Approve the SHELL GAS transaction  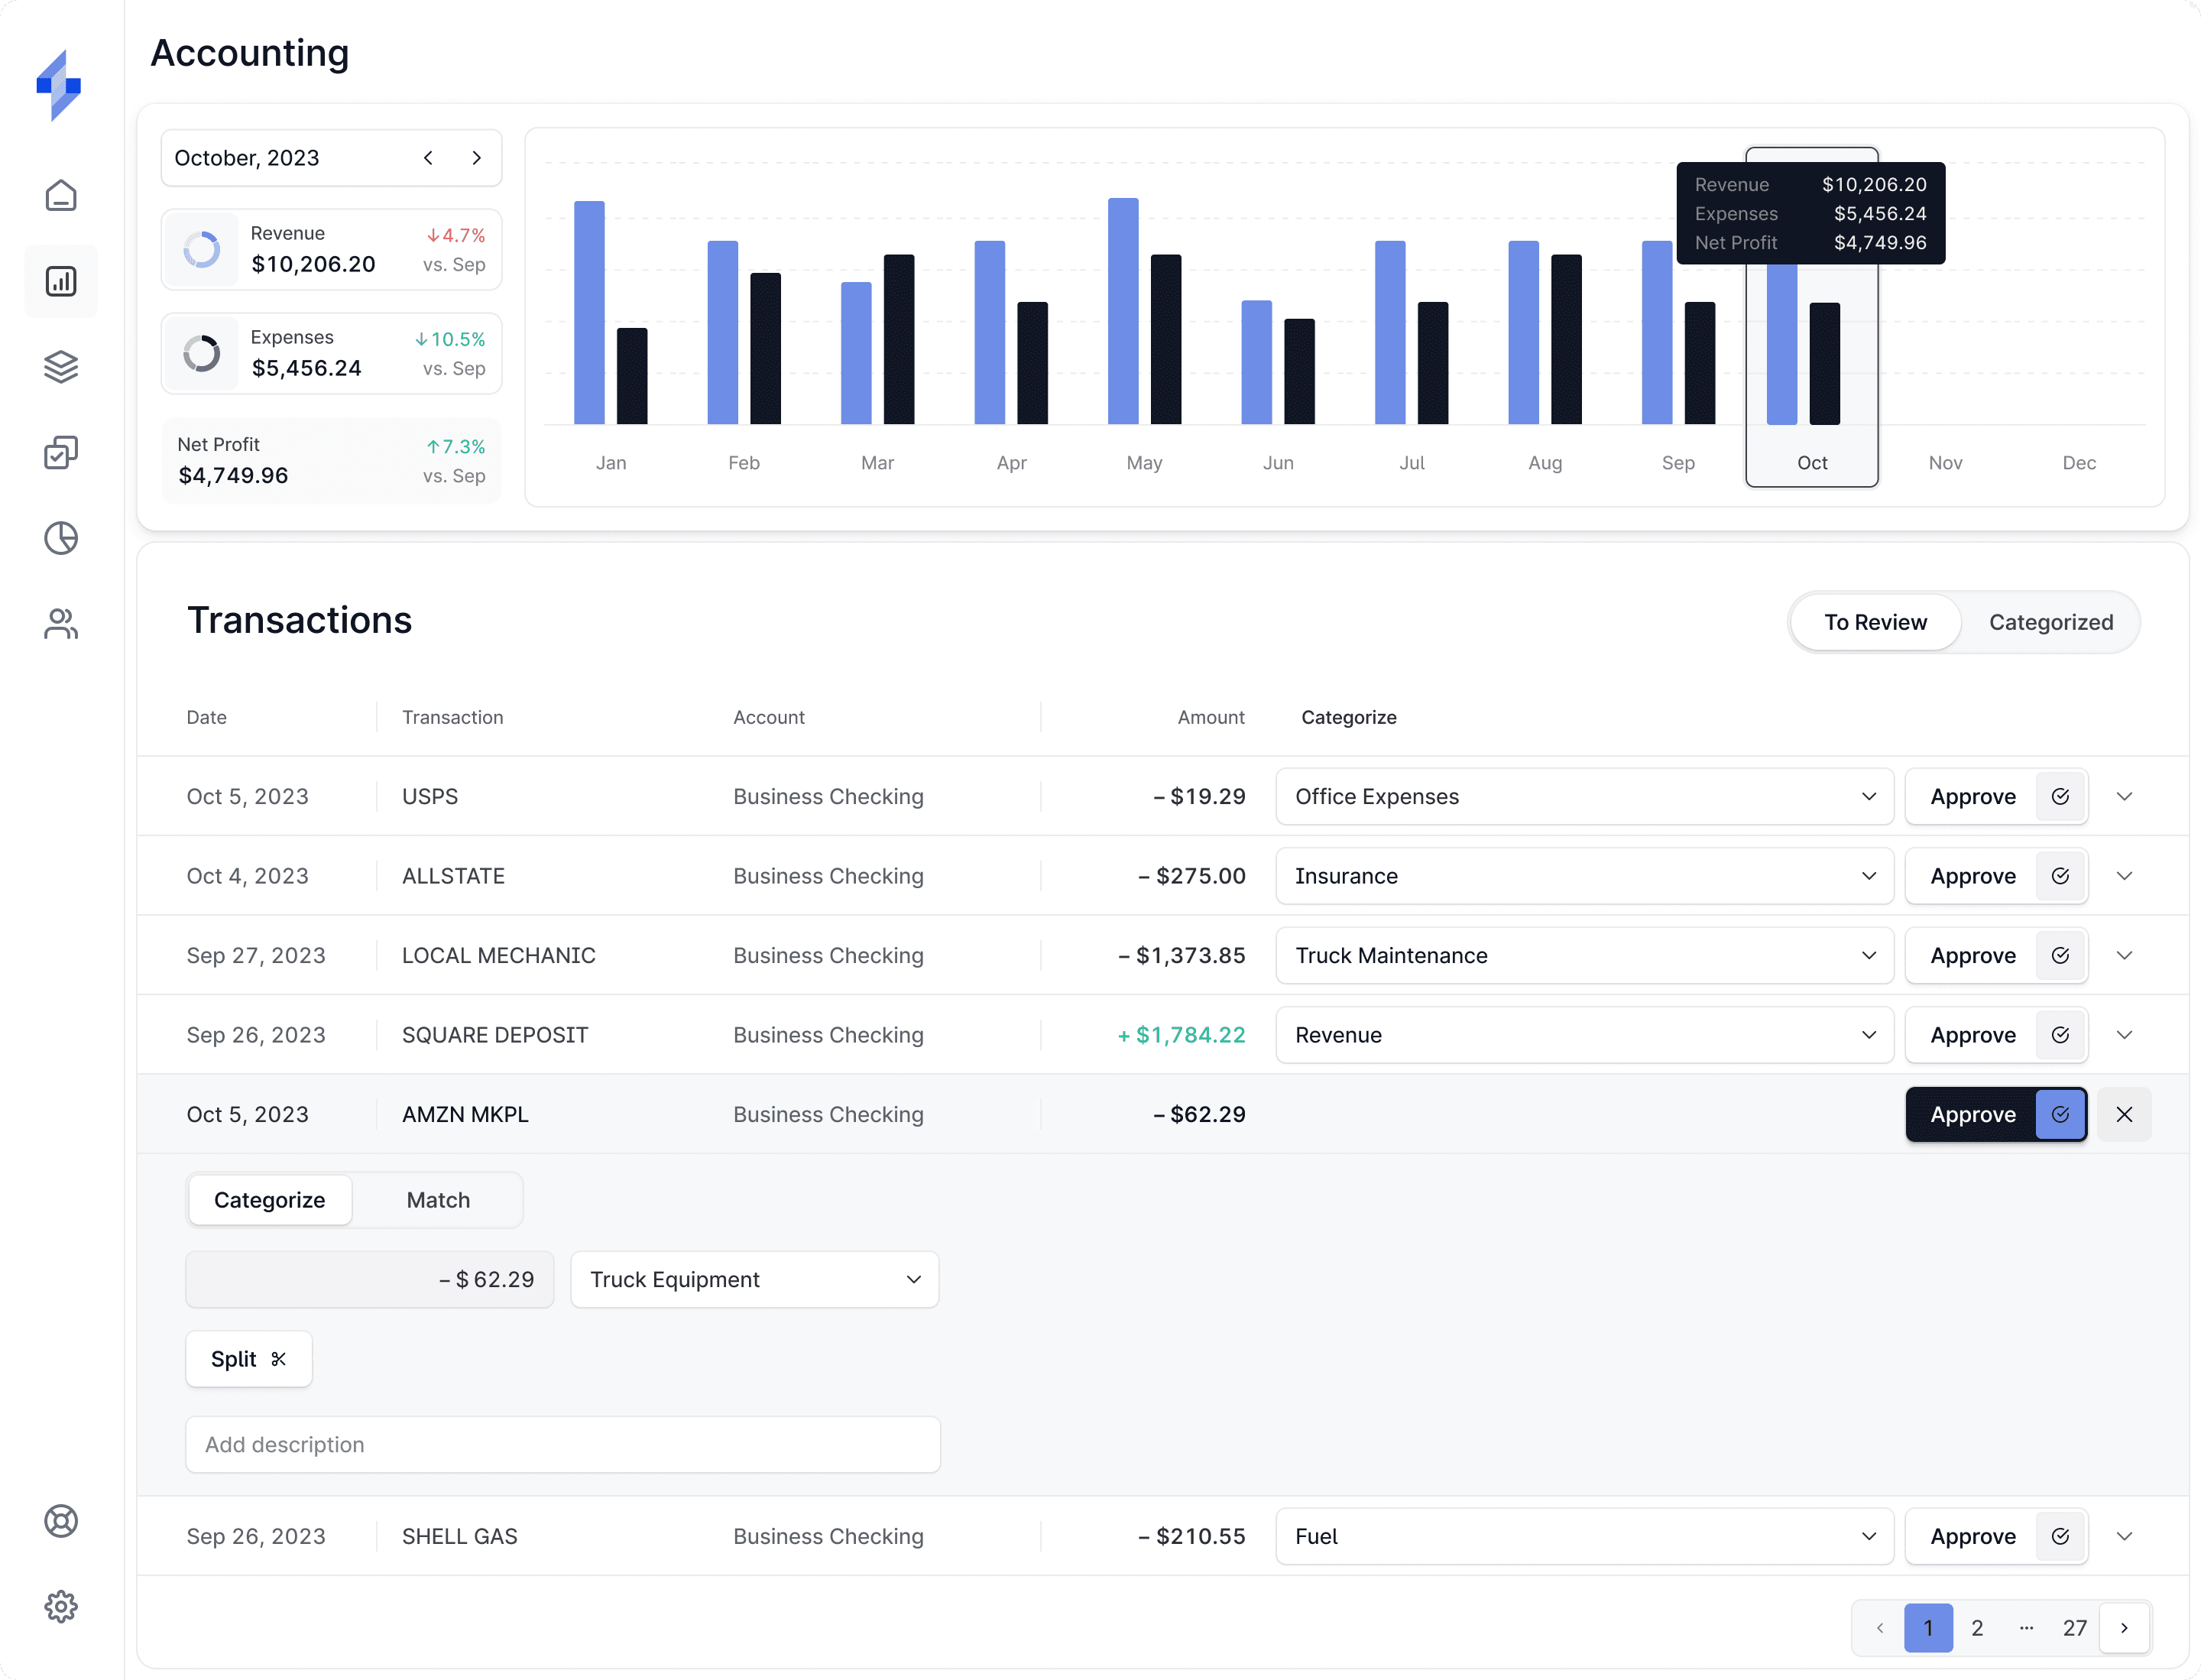click(x=1972, y=1536)
